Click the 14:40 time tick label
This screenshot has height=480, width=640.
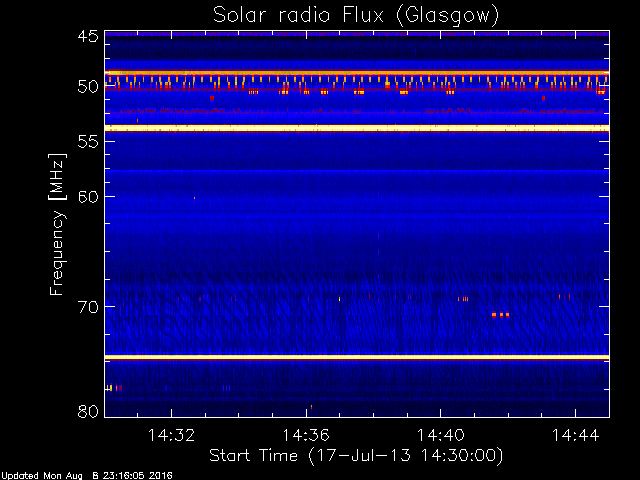click(x=441, y=435)
